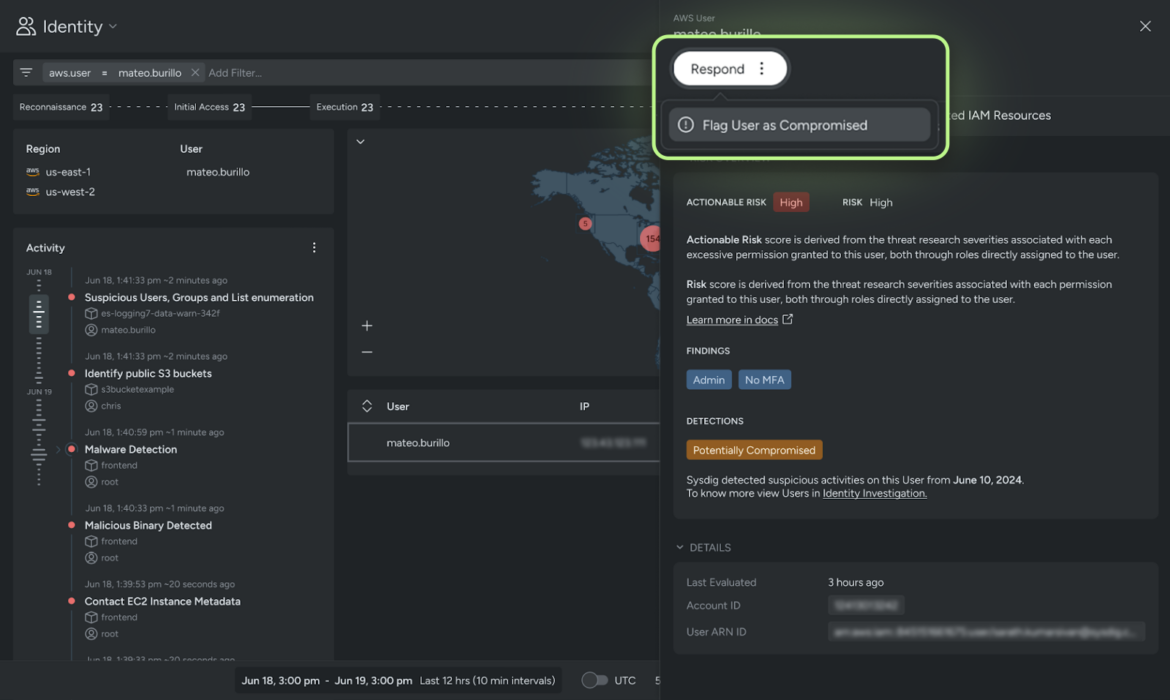Click the JUN 18 timeline marker
1170x700 pixels.
[39, 272]
